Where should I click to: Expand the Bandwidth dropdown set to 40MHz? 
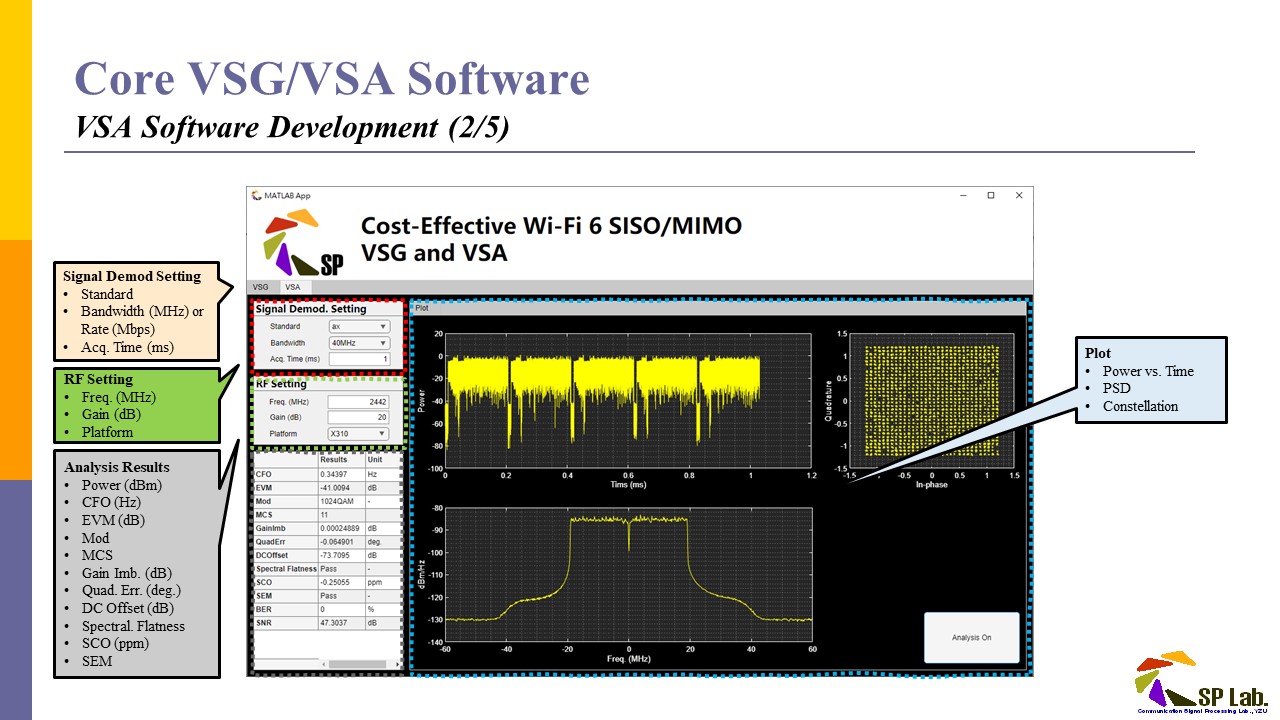tap(360, 343)
